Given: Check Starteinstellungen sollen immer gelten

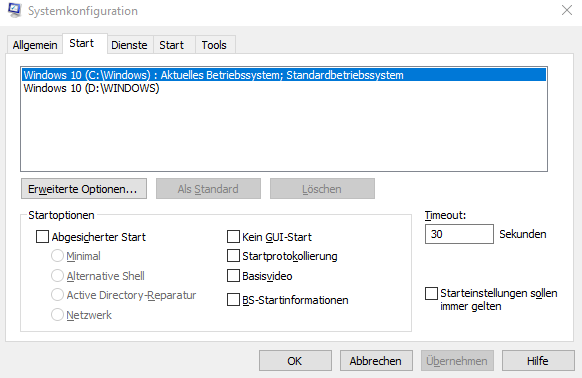Looking at the screenshot, I should point(431,293).
